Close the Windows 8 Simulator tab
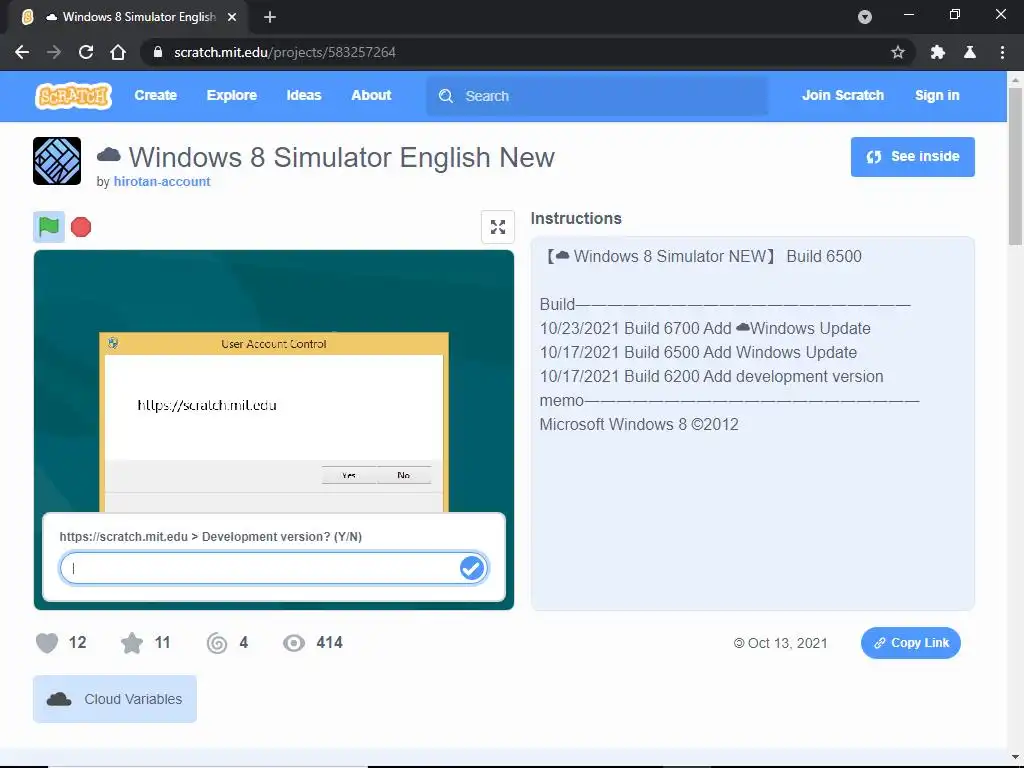This screenshot has height=768, width=1024. point(232,17)
